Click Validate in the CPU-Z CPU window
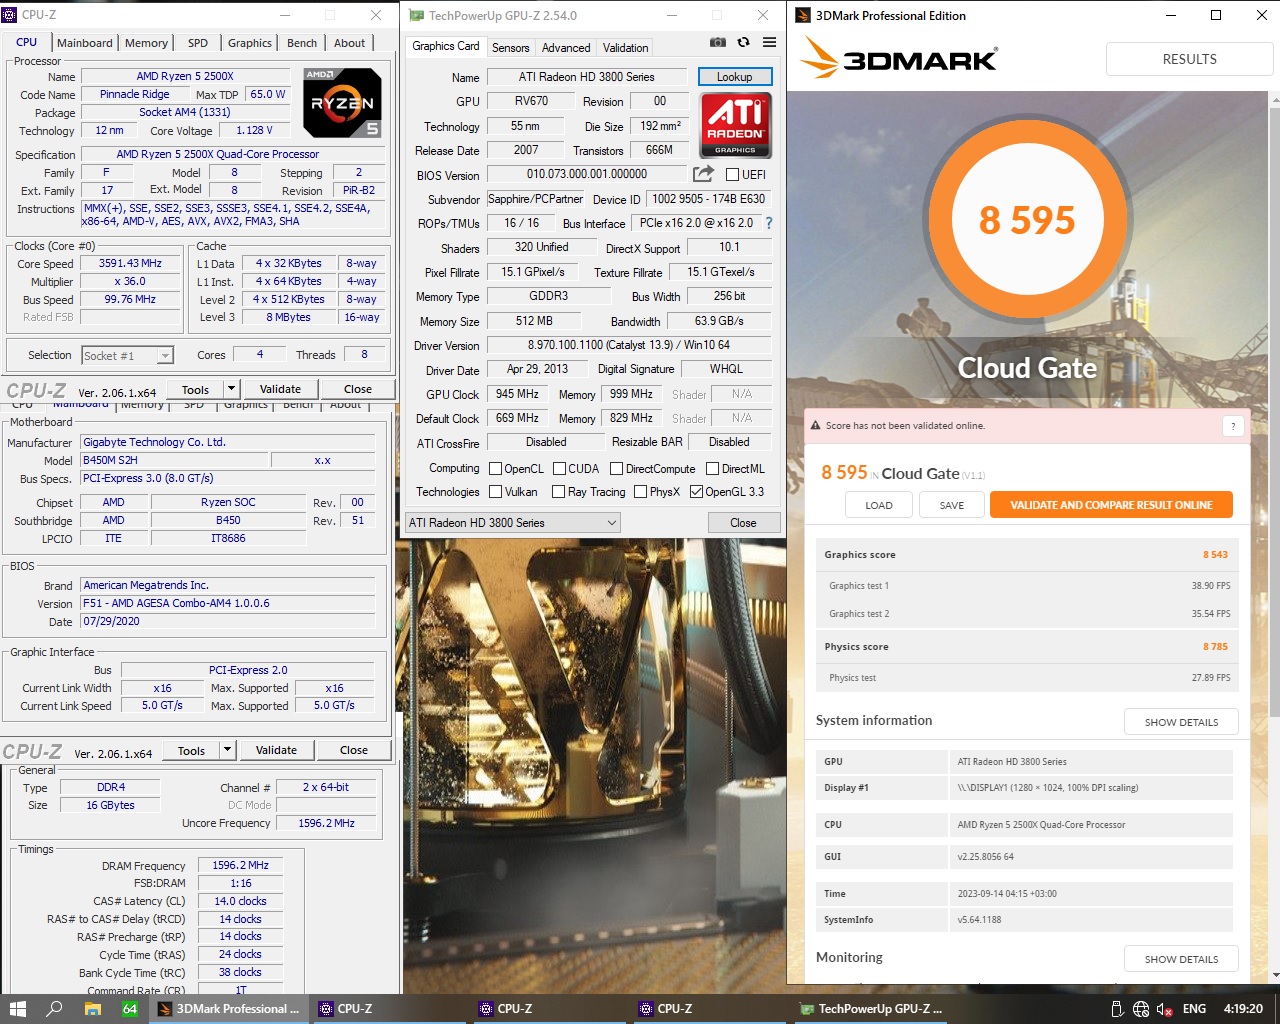This screenshot has width=1280, height=1024. (280, 388)
